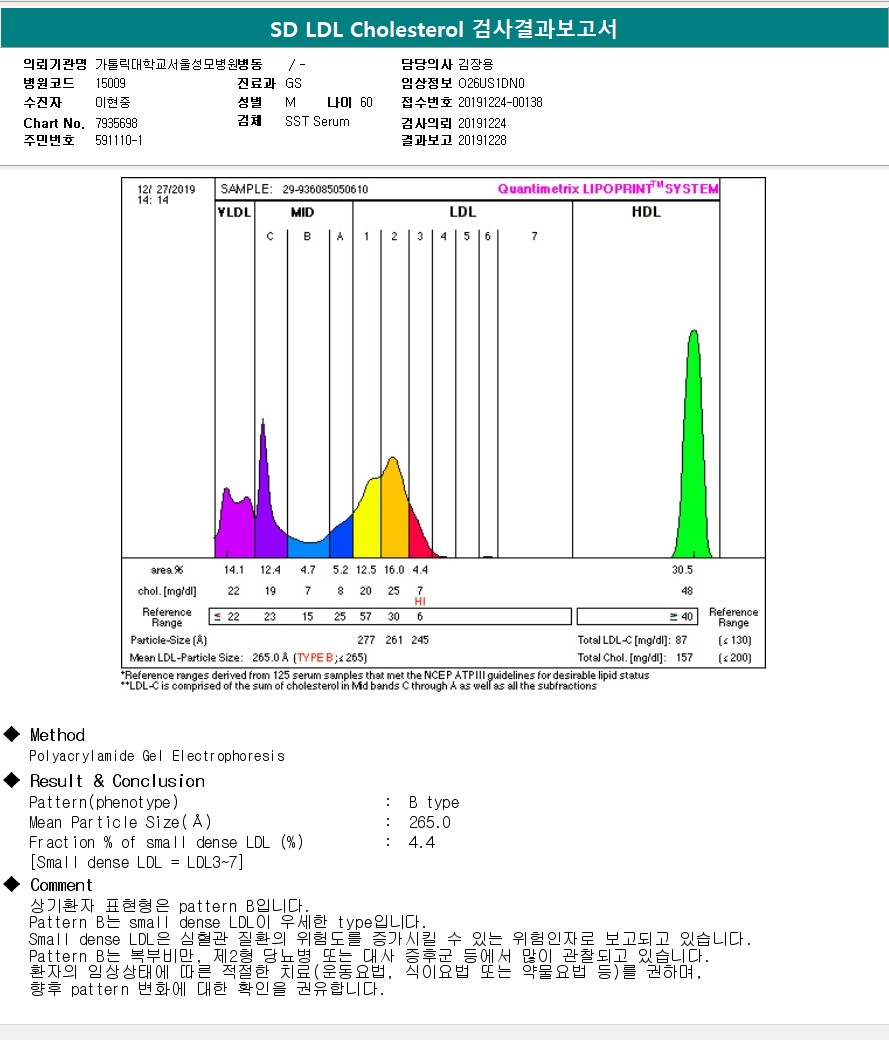The width and height of the screenshot is (889, 1040).
Task: Select the 'Mean LDL-Particle Size:' label in chart
Action: pyautogui.click(x=186, y=658)
